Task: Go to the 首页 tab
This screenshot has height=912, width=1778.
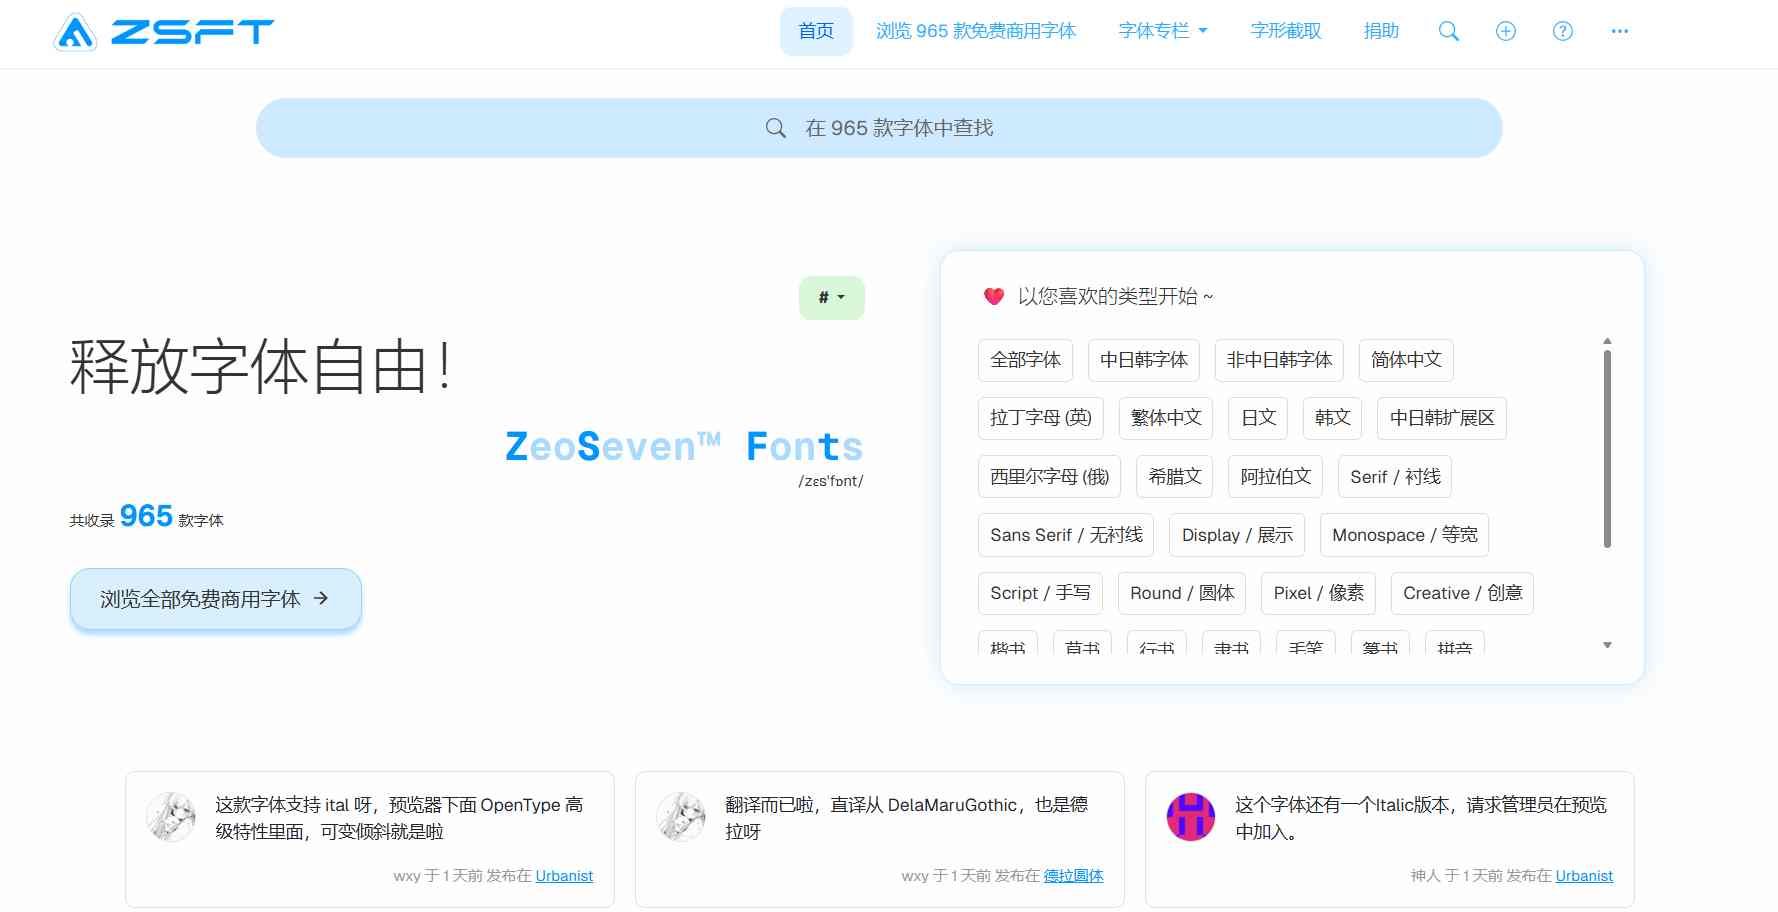Action: (x=815, y=31)
